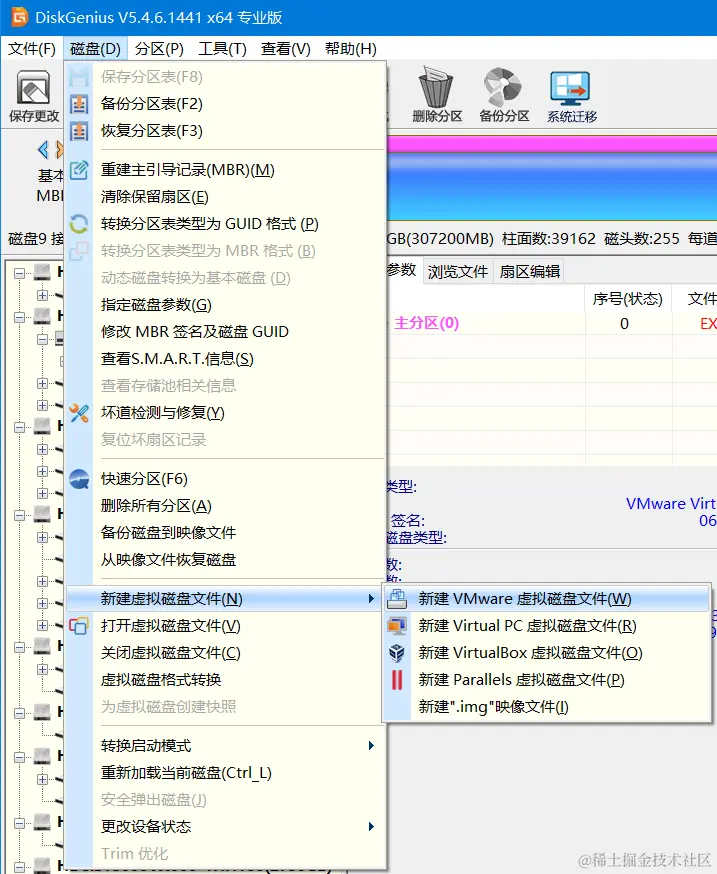717x874 pixels.
Task: Close the 磁盘(D) menu from the menu bar
Action: pos(95,49)
